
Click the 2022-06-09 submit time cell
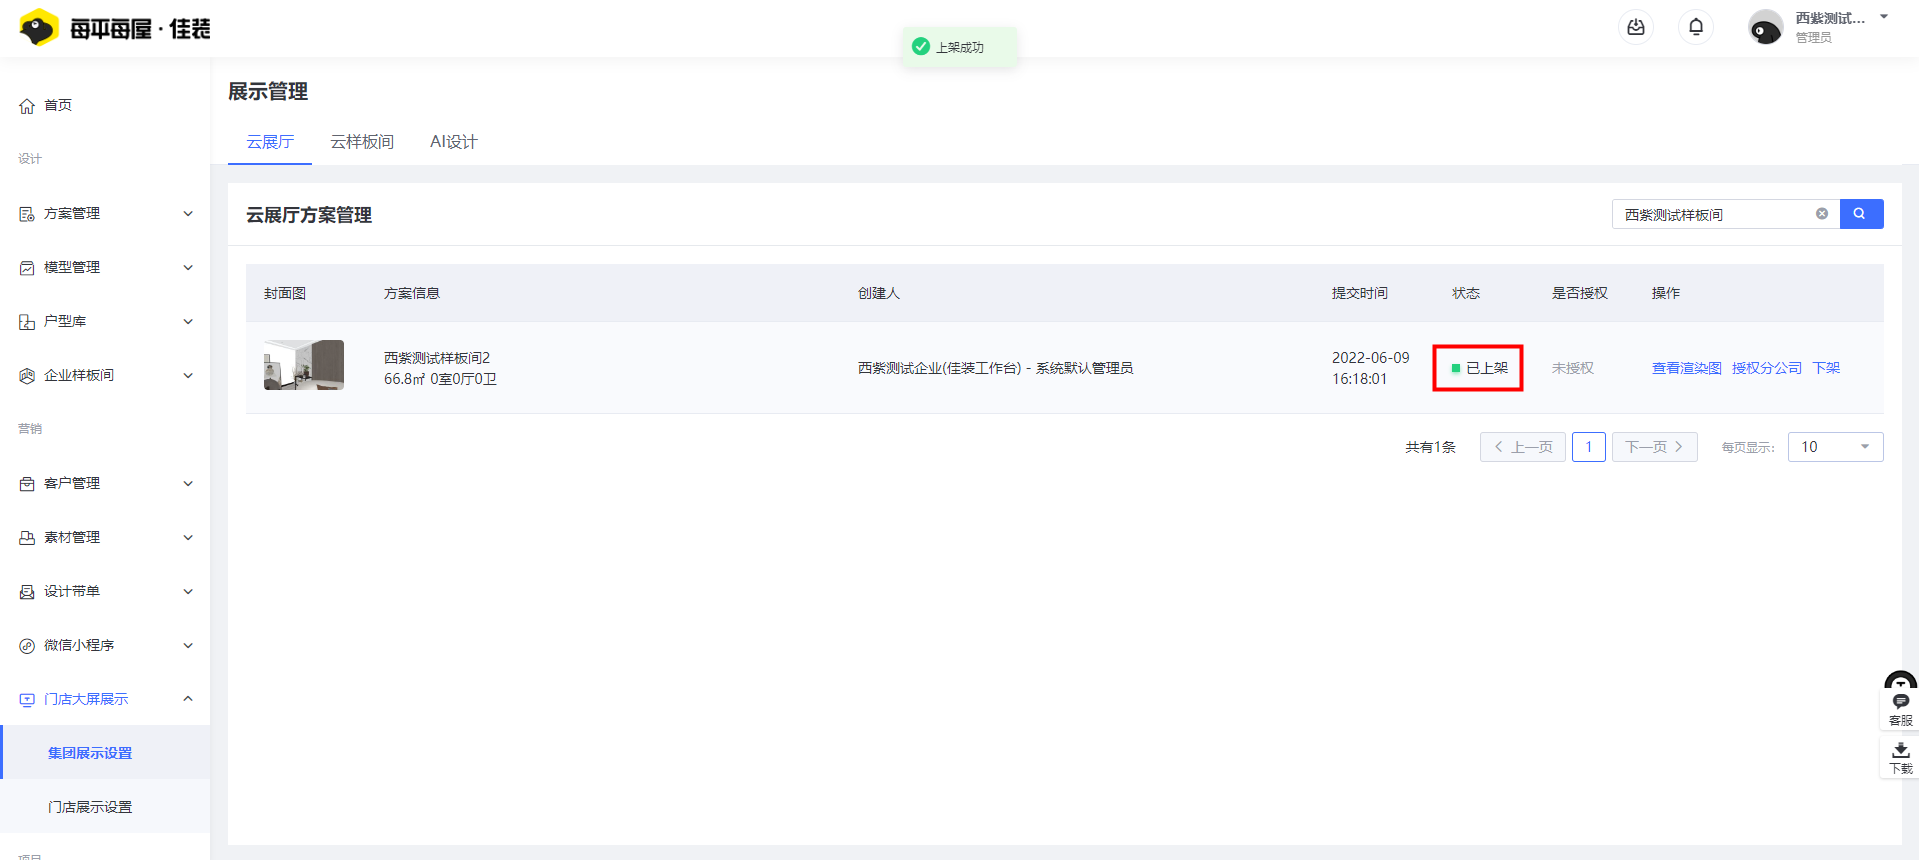point(1370,368)
